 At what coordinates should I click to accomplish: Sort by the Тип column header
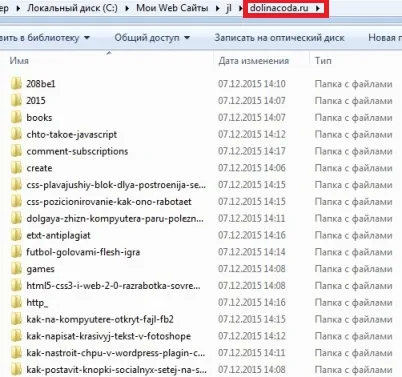coord(323,61)
